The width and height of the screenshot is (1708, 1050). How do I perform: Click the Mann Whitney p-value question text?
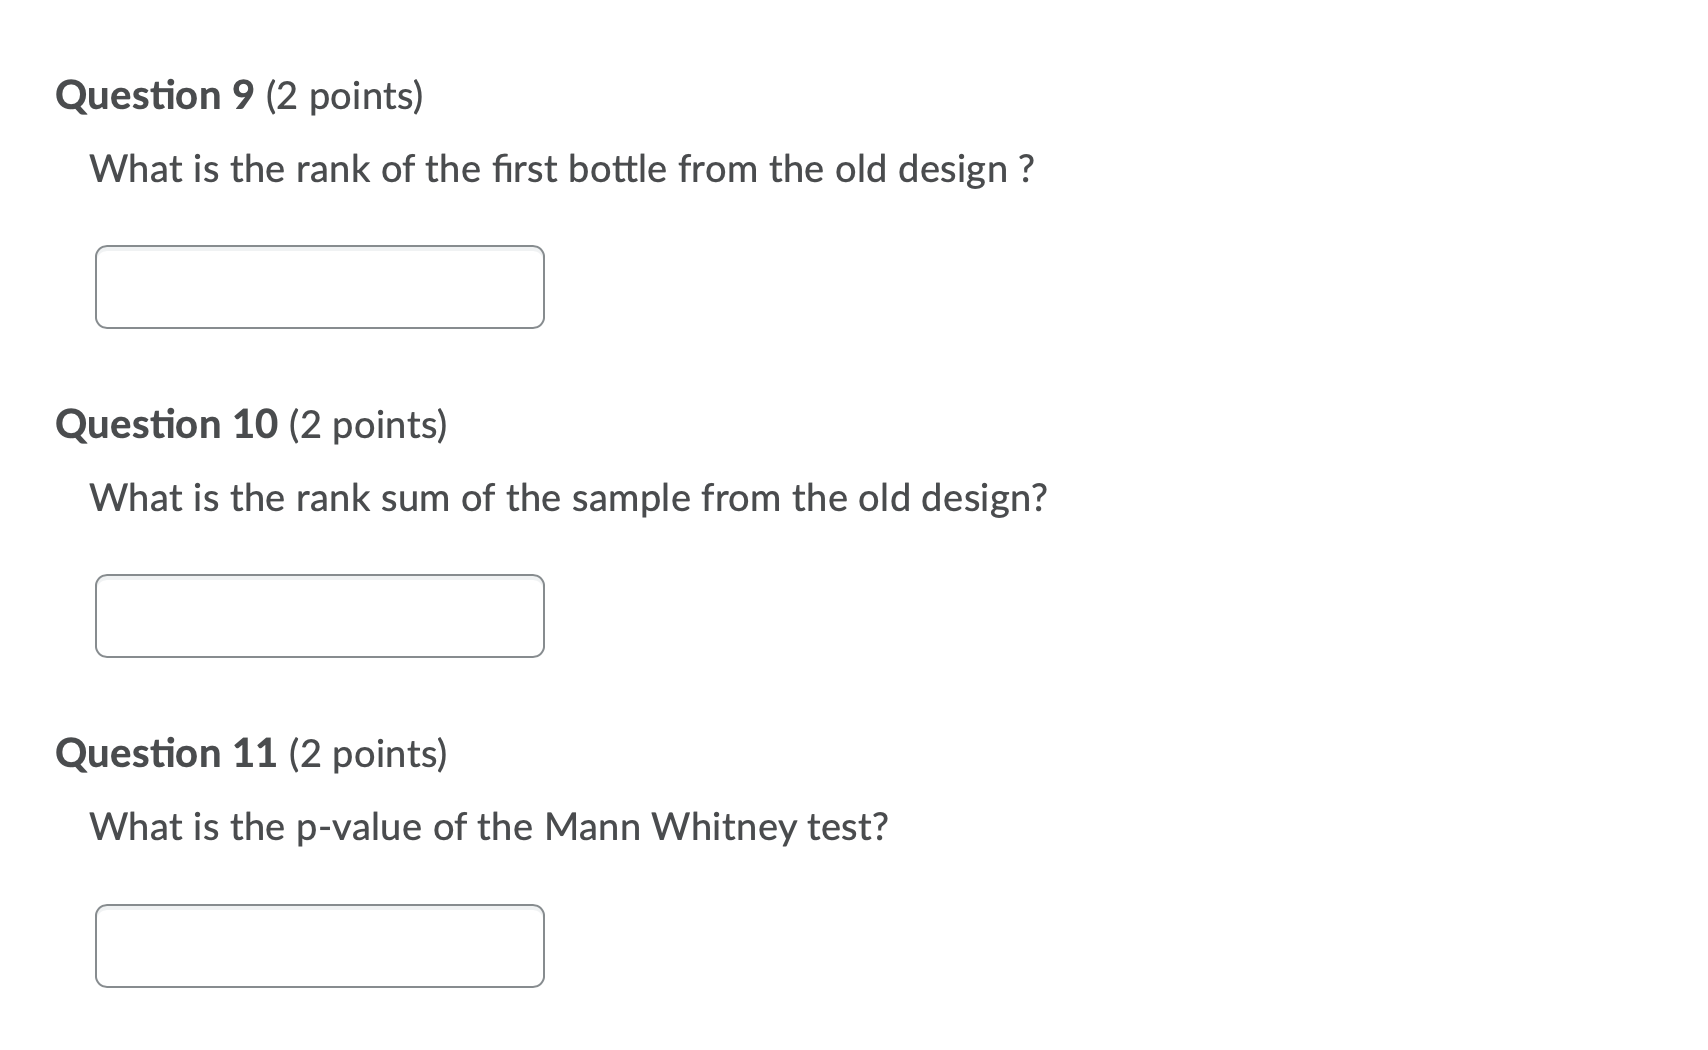487,827
